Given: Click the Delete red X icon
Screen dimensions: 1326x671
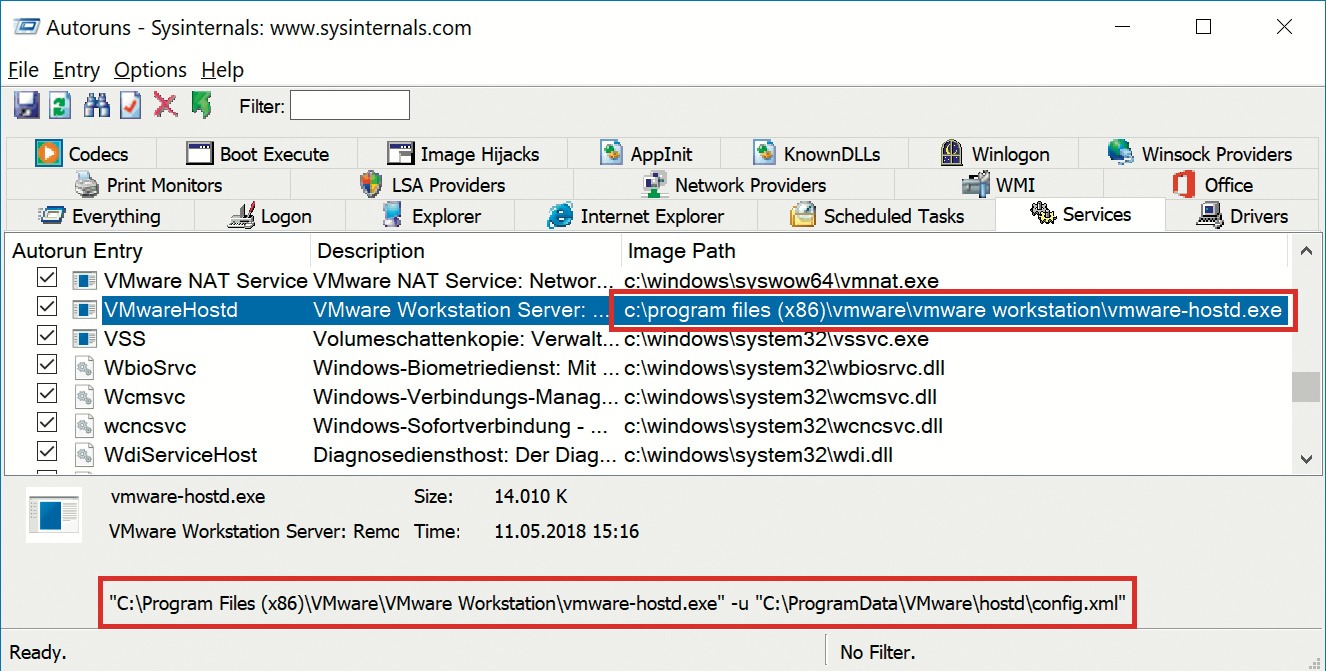Looking at the screenshot, I should coord(165,105).
